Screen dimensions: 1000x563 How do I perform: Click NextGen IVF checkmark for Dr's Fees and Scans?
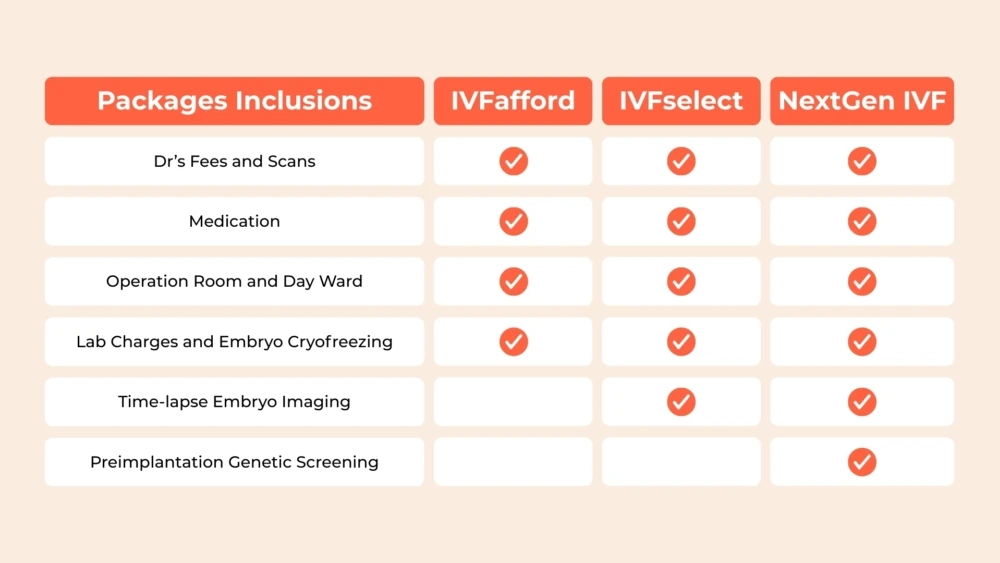(x=862, y=161)
